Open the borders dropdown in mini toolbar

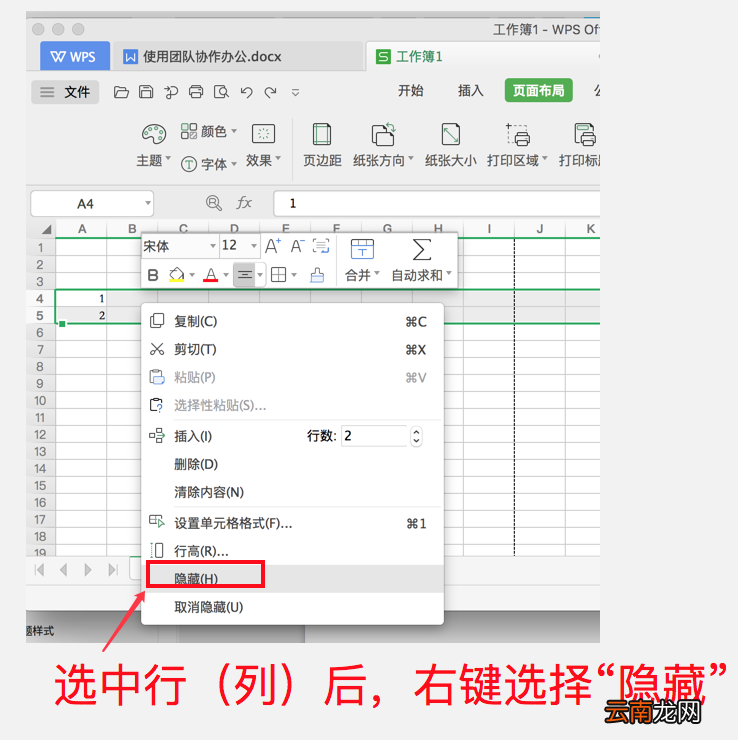coord(294,275)
